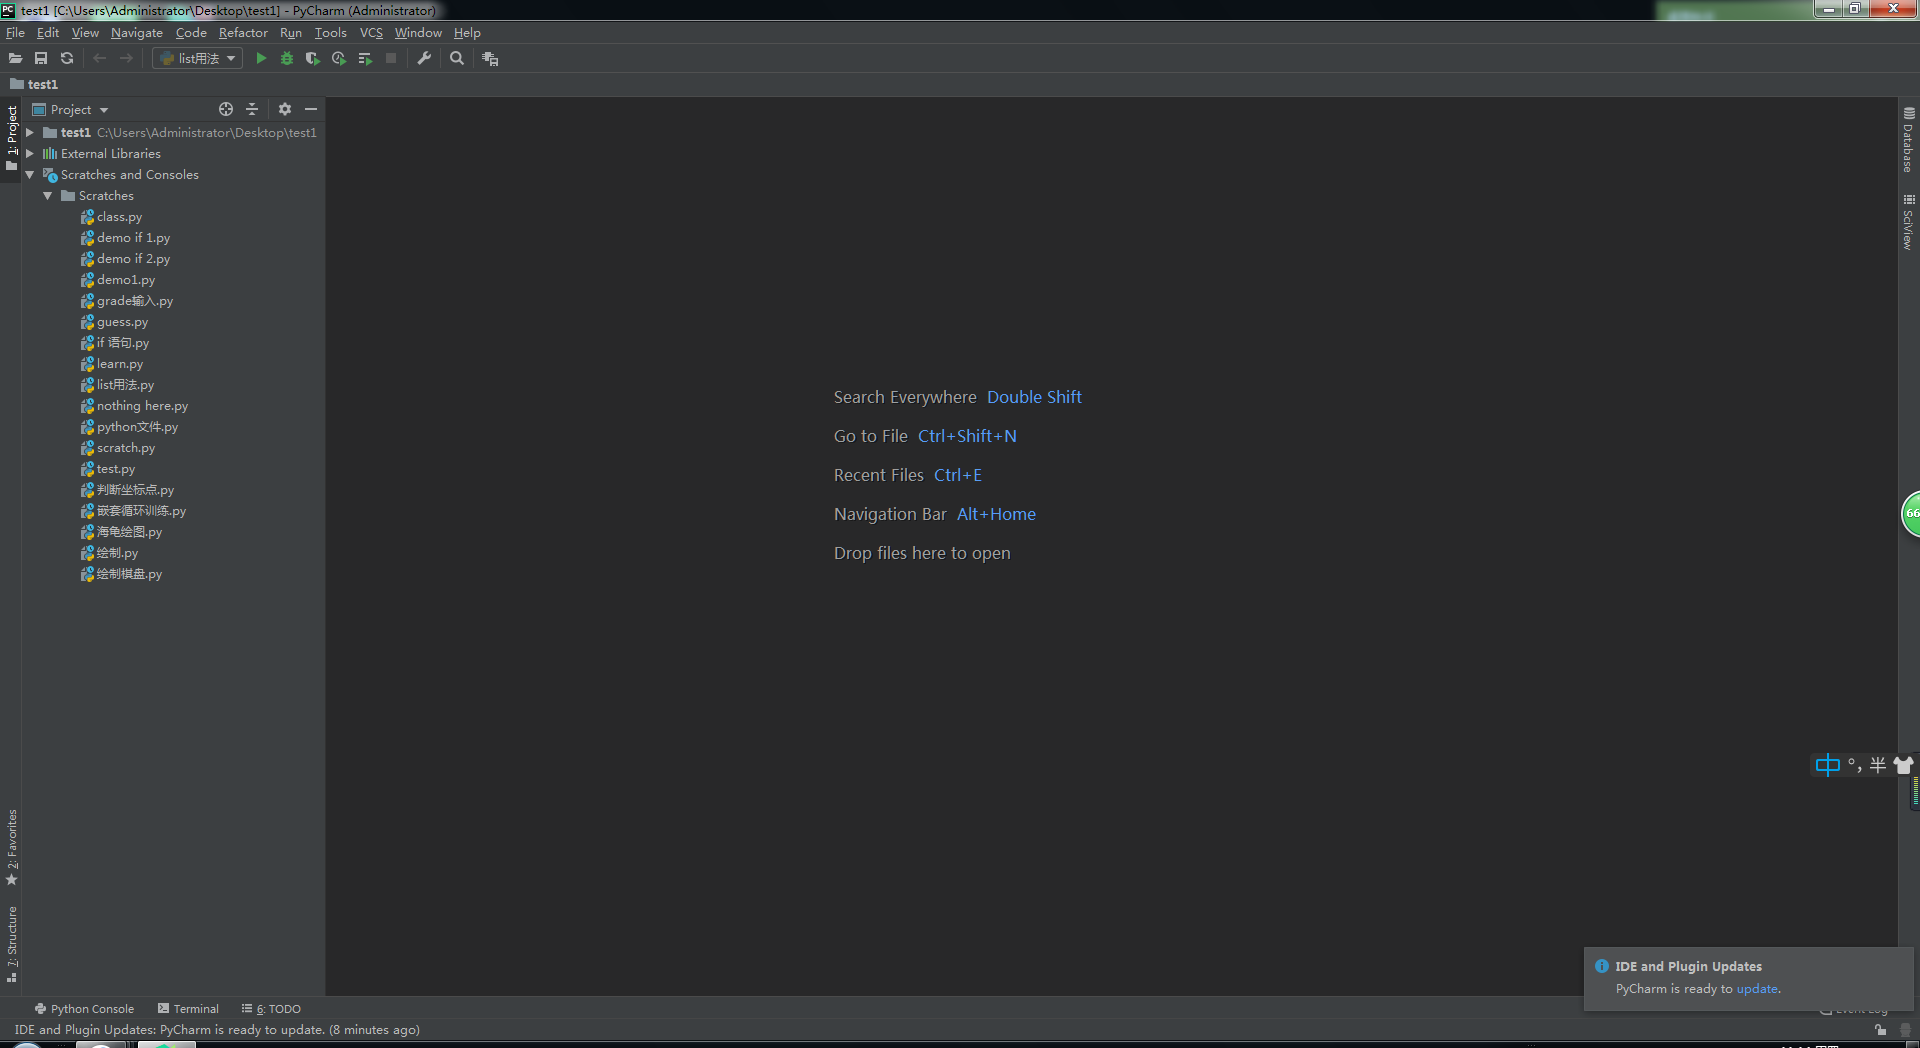This screenshot has height=1048, width=1920.
Task: Toggle the SciView side panel
Action: pyautogui.click(x=1909, y=222)
